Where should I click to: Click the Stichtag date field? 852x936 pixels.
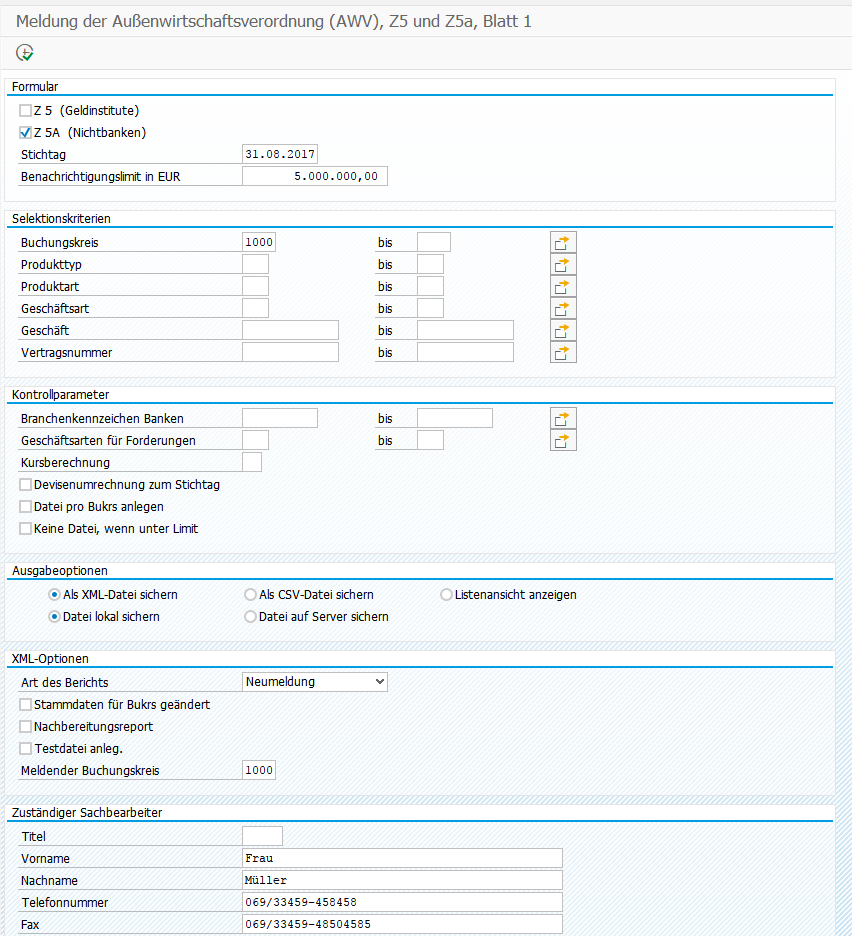[280, 155]
